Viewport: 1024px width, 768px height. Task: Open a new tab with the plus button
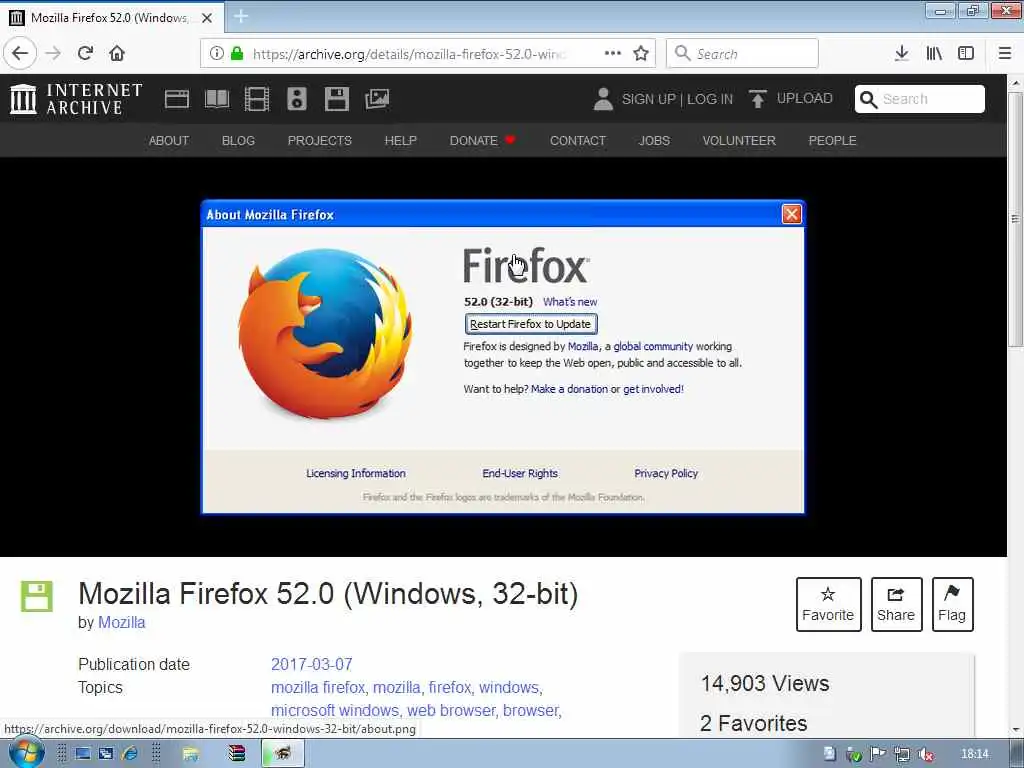click(x=241, y=16)
